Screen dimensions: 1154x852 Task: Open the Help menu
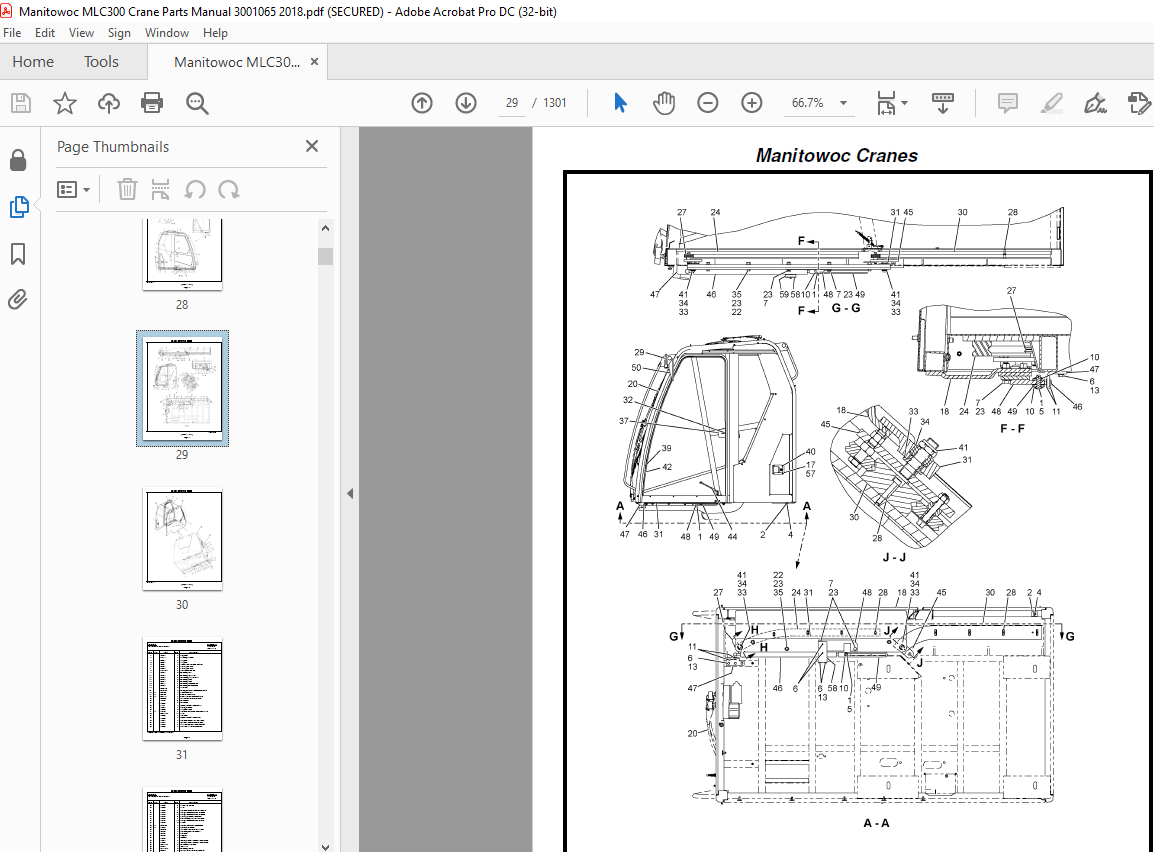click(x=216, y=33)
